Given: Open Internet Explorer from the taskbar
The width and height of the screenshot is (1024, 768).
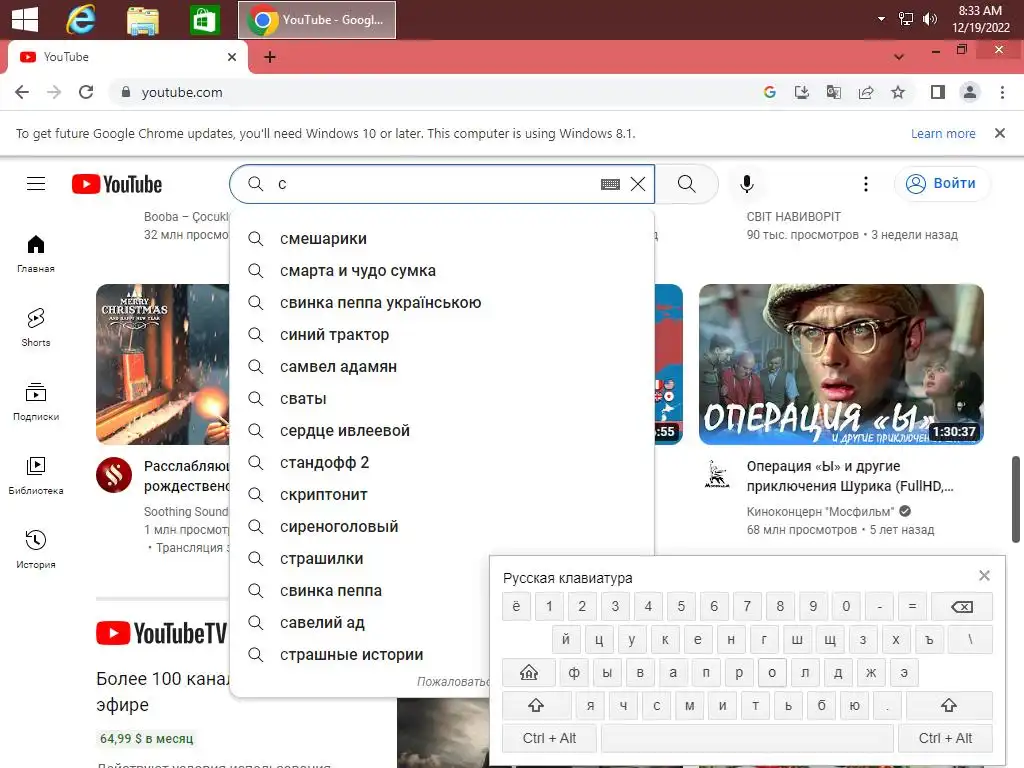Looking at the screenshot, I should click(81, 20).
